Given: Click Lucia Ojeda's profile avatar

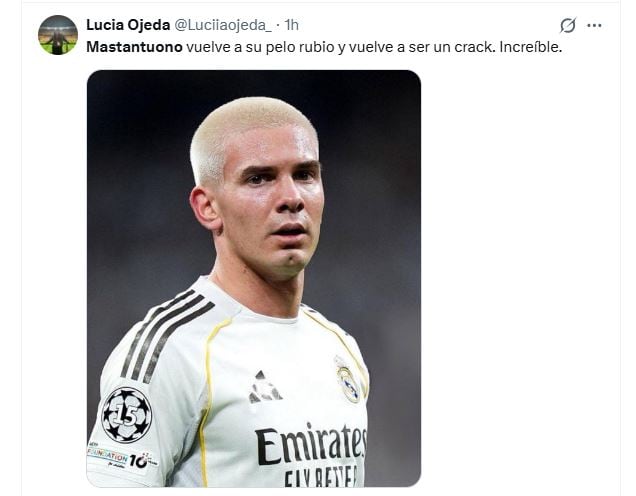Looking at the screenshot, I should (x=58, y=35).
